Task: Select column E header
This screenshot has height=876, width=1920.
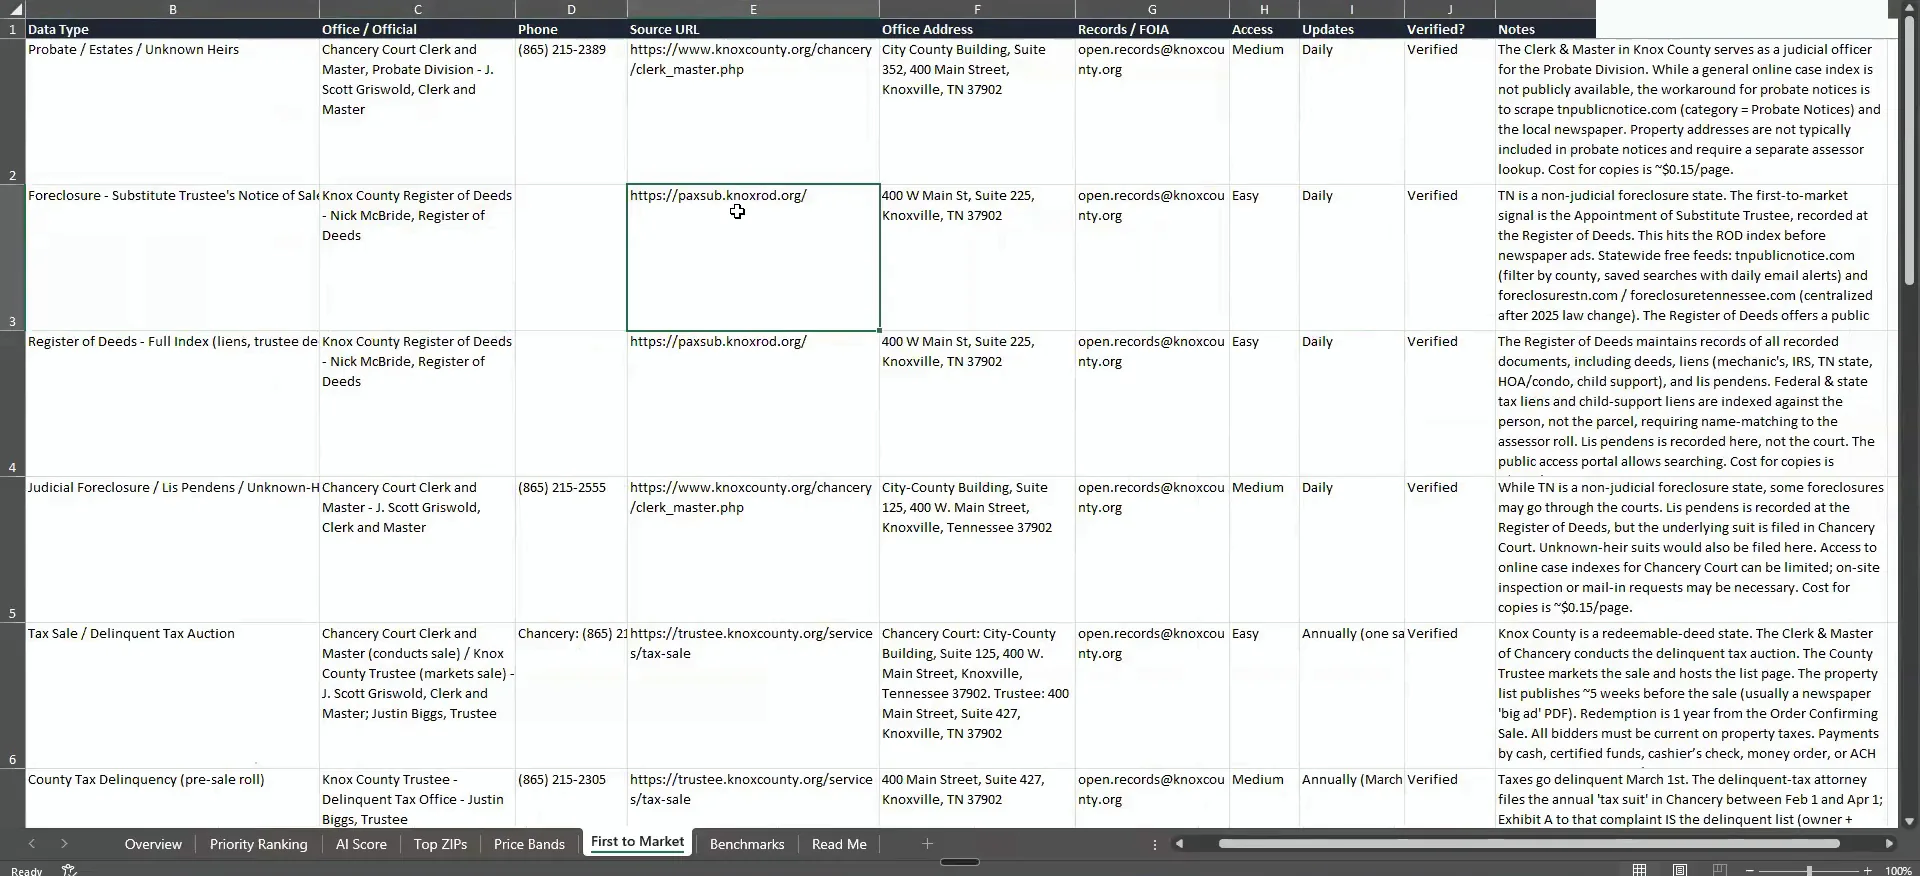Action: coord(753,9)
